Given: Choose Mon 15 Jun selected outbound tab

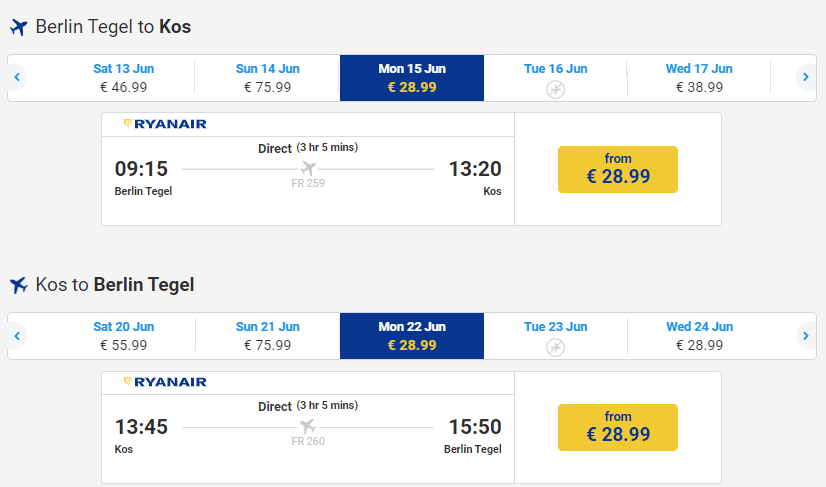Looking at the screenshot, I should [412, 78].
